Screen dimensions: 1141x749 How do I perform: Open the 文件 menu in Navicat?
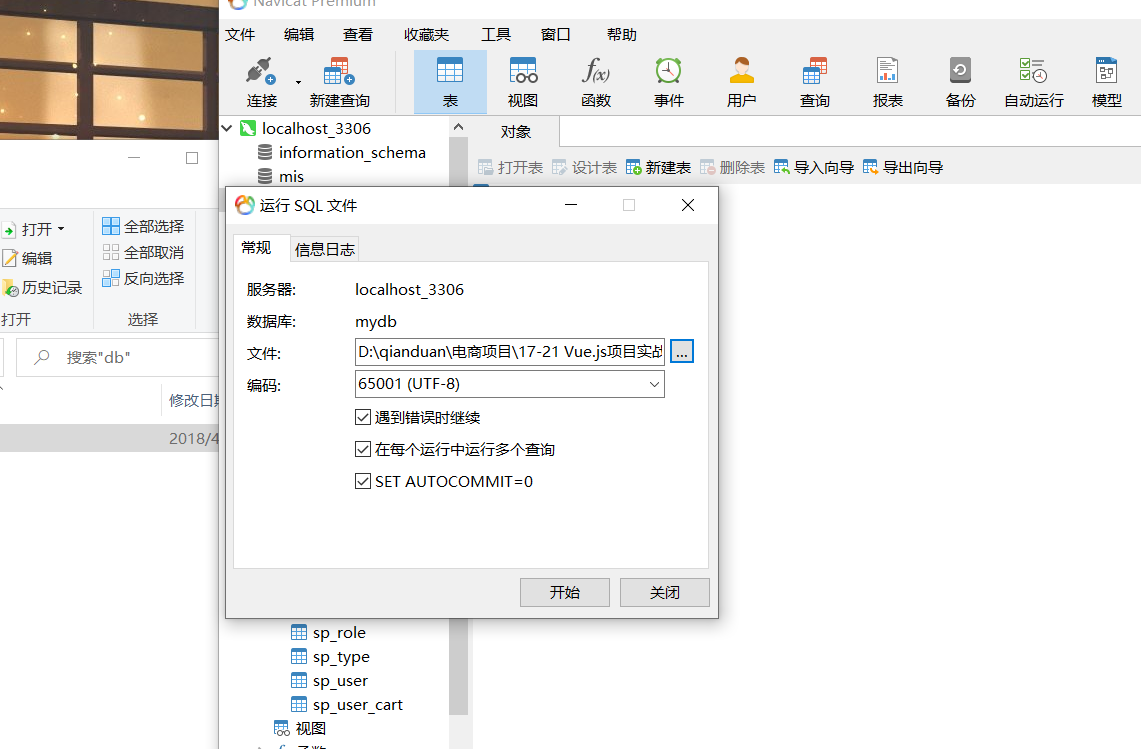[x=240, y=34]
